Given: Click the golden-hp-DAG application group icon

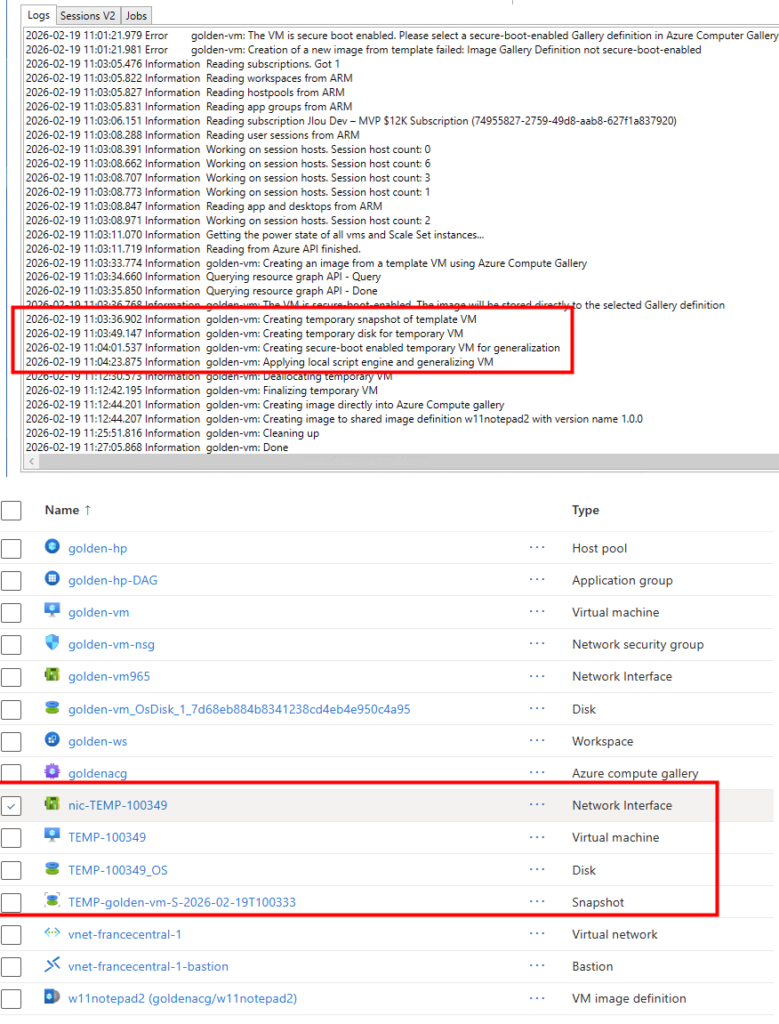Looking at the screenshot, I should coord(53,580).
